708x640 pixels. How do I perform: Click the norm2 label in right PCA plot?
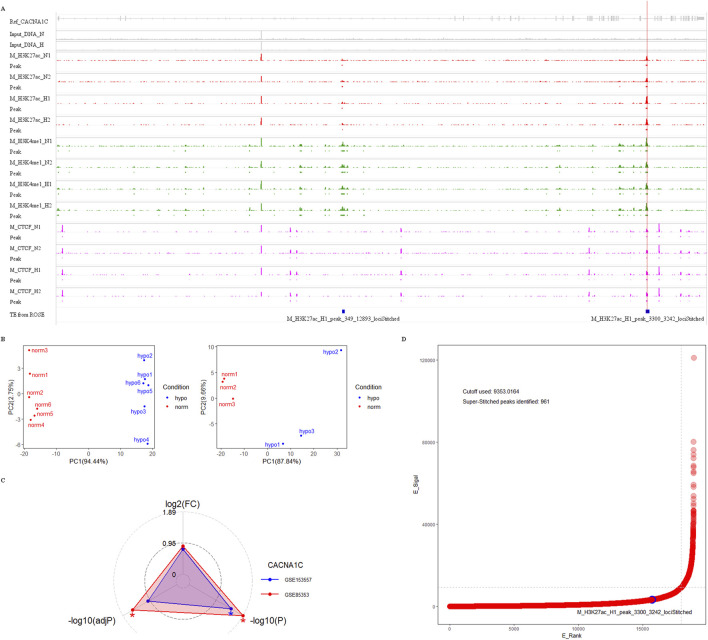tap(228, 388)
